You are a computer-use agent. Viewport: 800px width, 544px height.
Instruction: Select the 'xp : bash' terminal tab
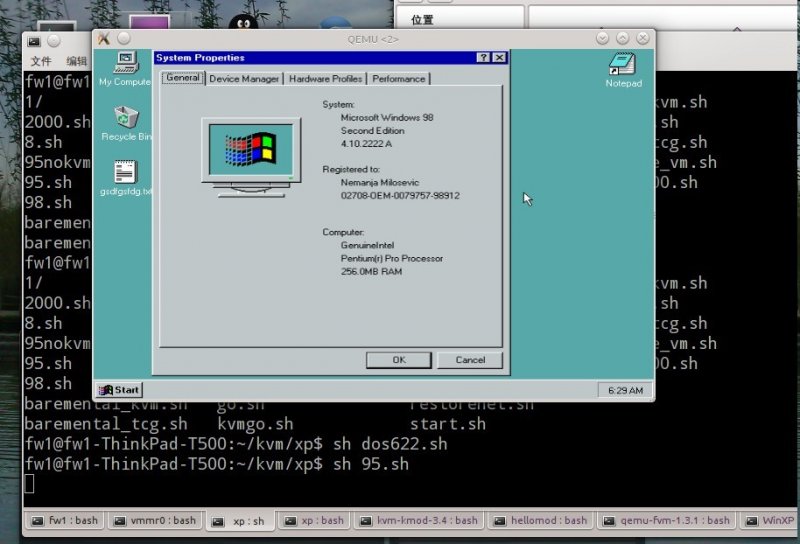click(x=314, y=521)
